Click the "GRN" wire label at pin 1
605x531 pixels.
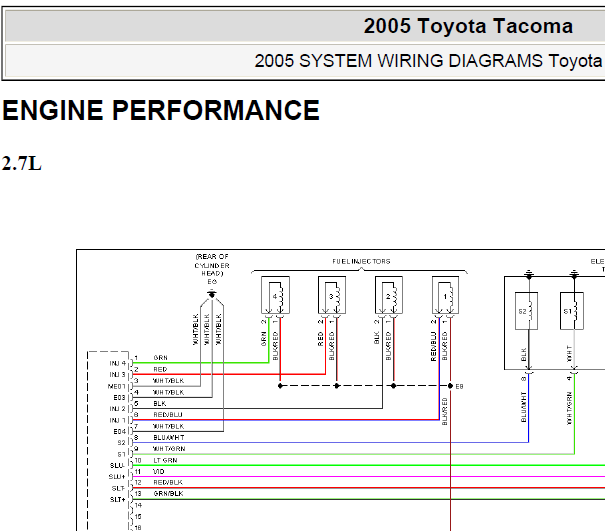click(x=161, y=358)
